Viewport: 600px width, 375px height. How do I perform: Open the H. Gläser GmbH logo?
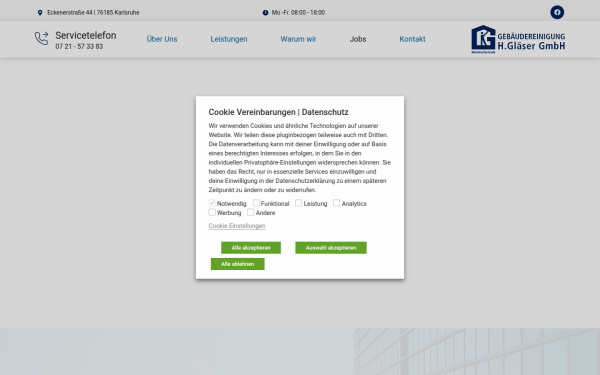(x=518, y=39)
